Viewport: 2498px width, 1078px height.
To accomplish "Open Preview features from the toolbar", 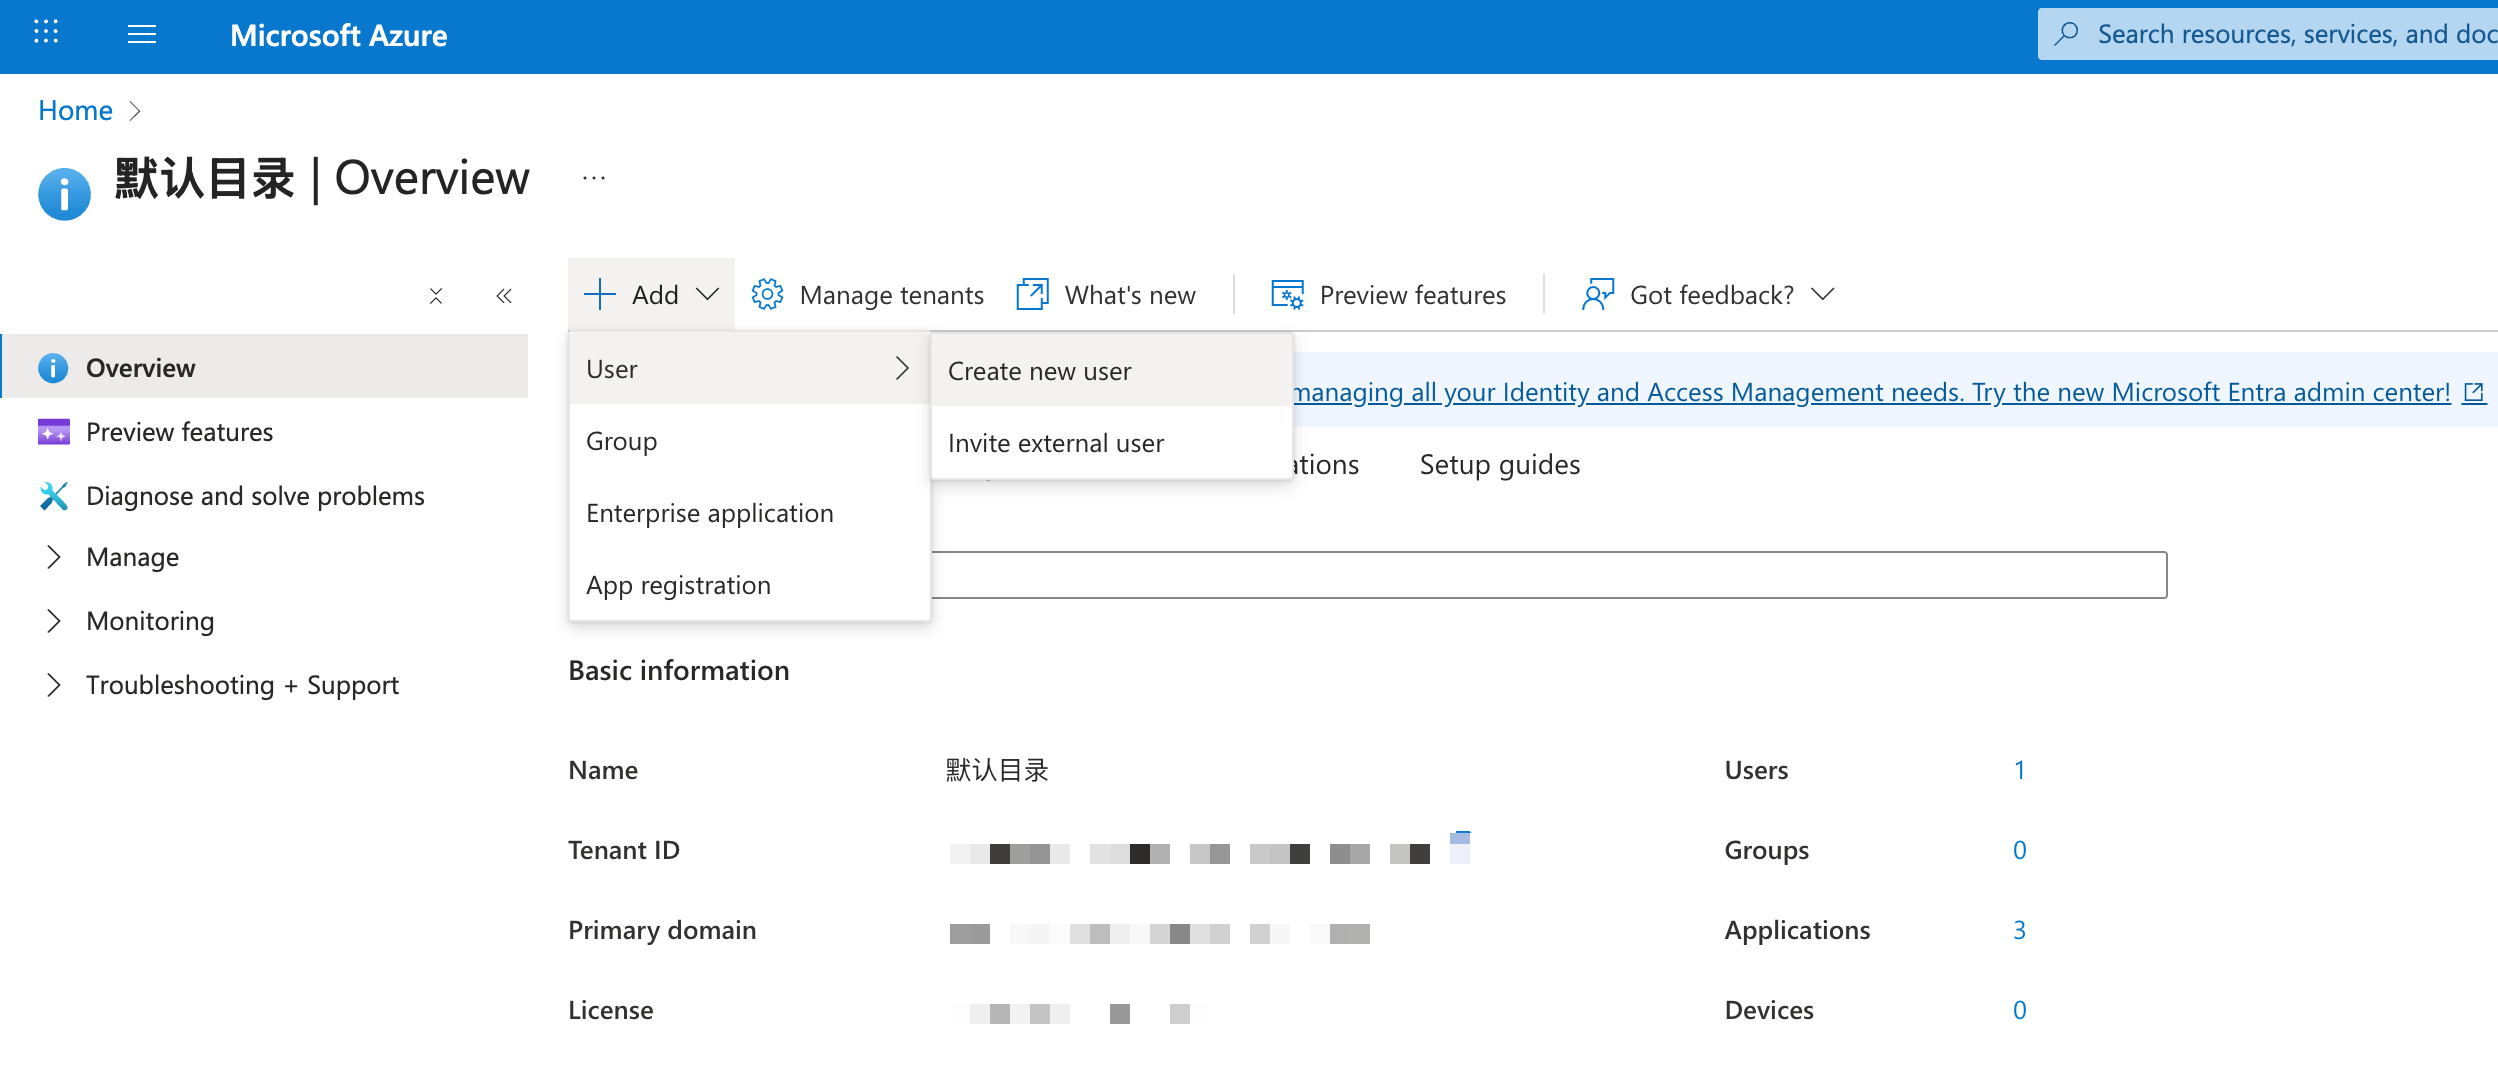I will (1388, 295).
